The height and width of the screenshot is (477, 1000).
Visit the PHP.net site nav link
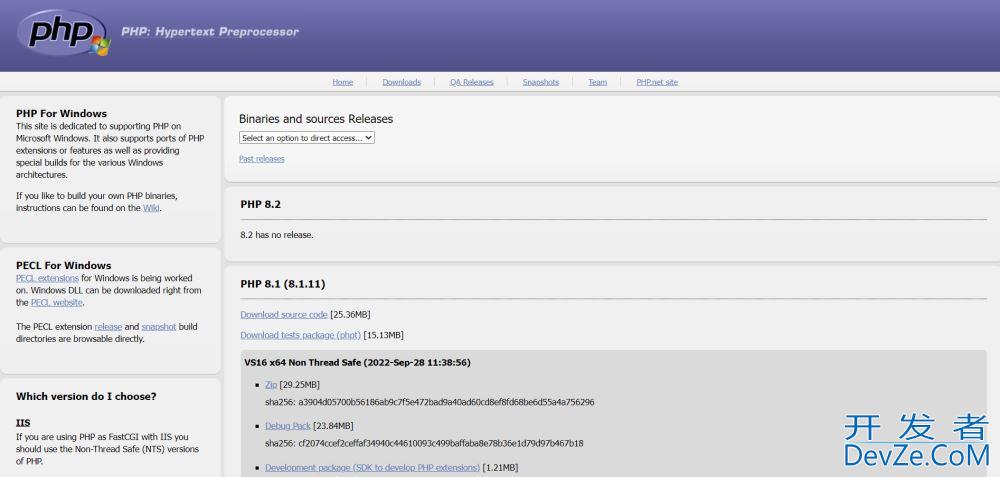coord(657,82)
